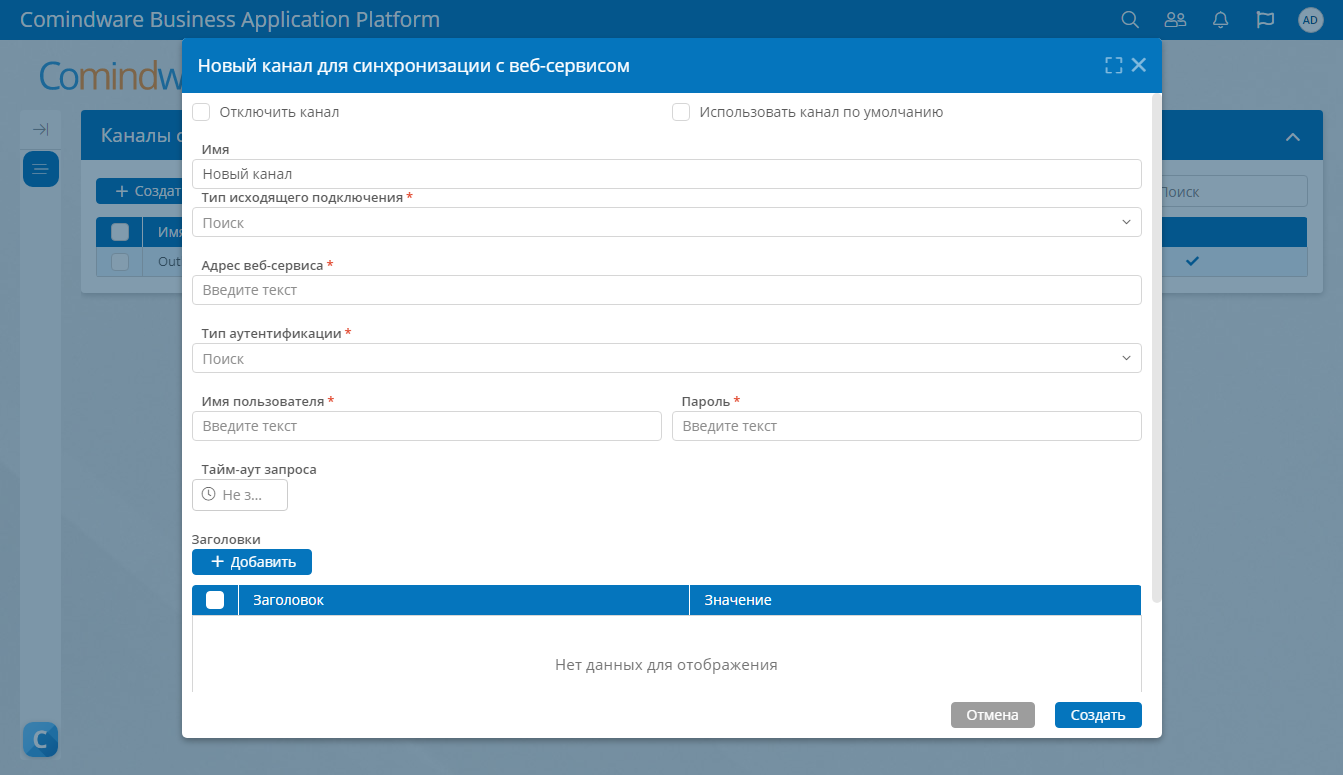1343x775 pixels.
Task: Click the flag icon in top bar
Action: pos(1265,20)
